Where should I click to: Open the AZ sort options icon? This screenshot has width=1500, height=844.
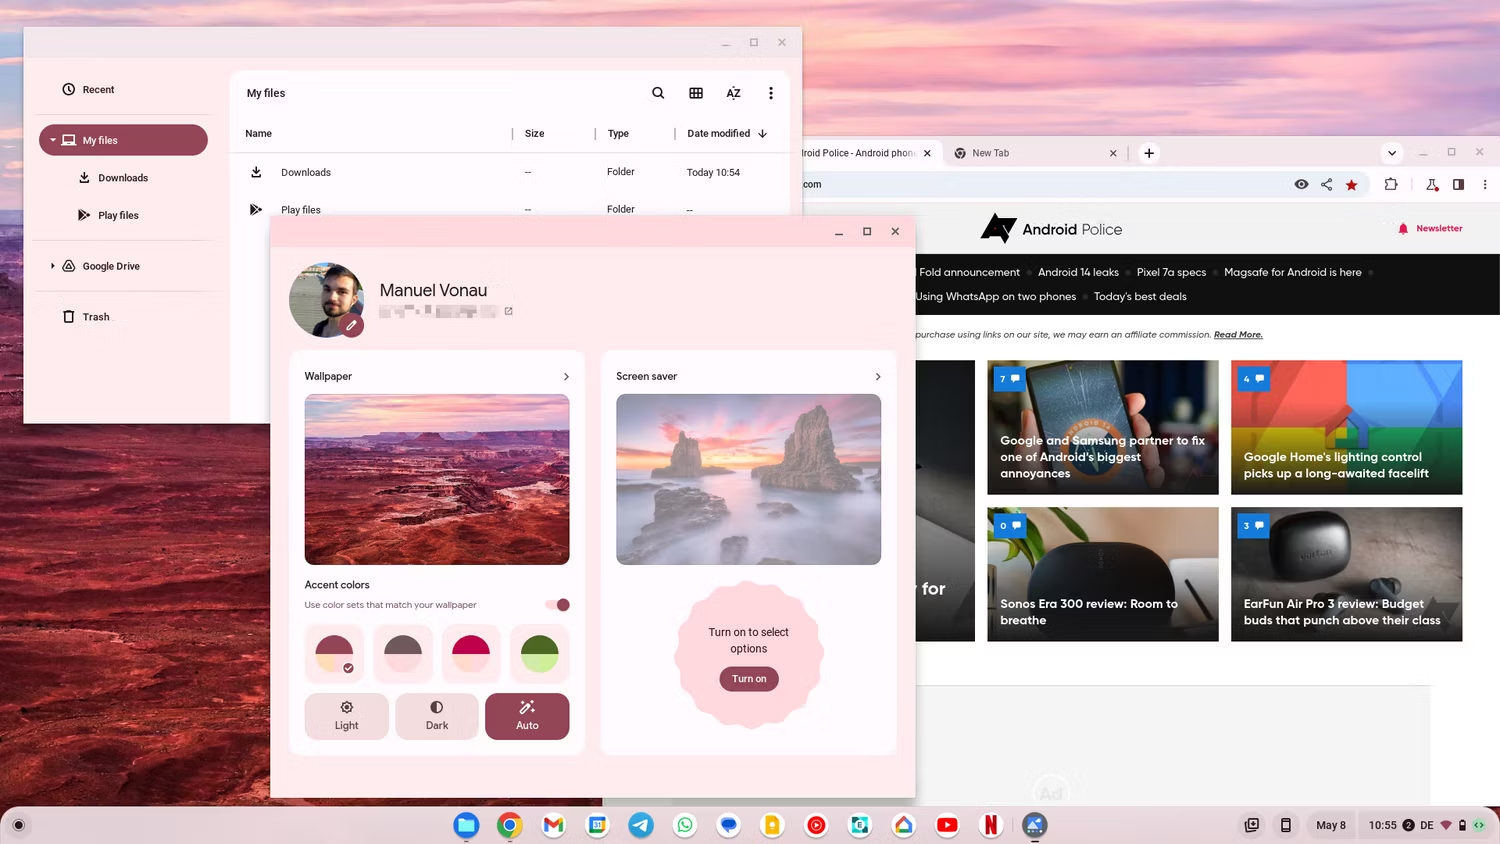[x=733, y=93]
